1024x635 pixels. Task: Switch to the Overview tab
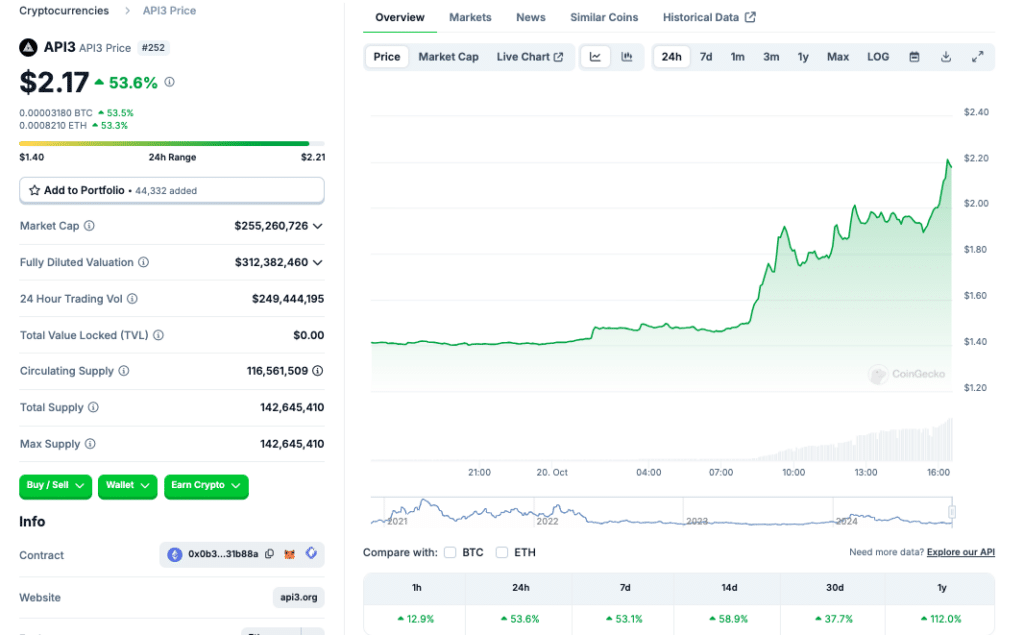pyautogui.click(x=400, y=17)
